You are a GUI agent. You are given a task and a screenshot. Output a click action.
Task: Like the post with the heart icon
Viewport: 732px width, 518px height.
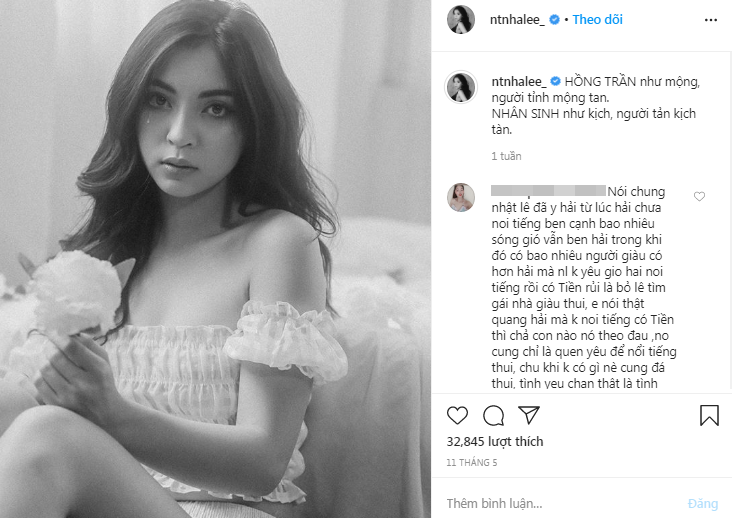point(457,415)
